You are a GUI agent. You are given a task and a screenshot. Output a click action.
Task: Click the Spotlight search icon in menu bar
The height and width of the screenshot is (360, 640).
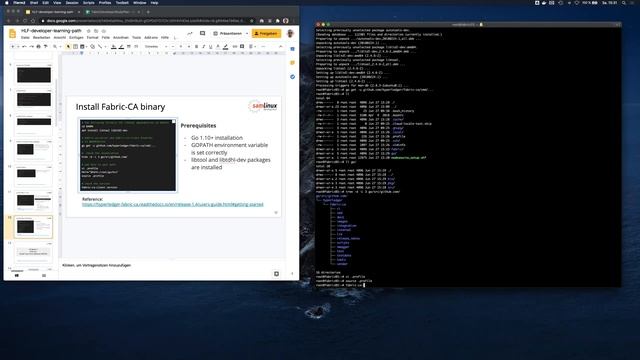624,2
